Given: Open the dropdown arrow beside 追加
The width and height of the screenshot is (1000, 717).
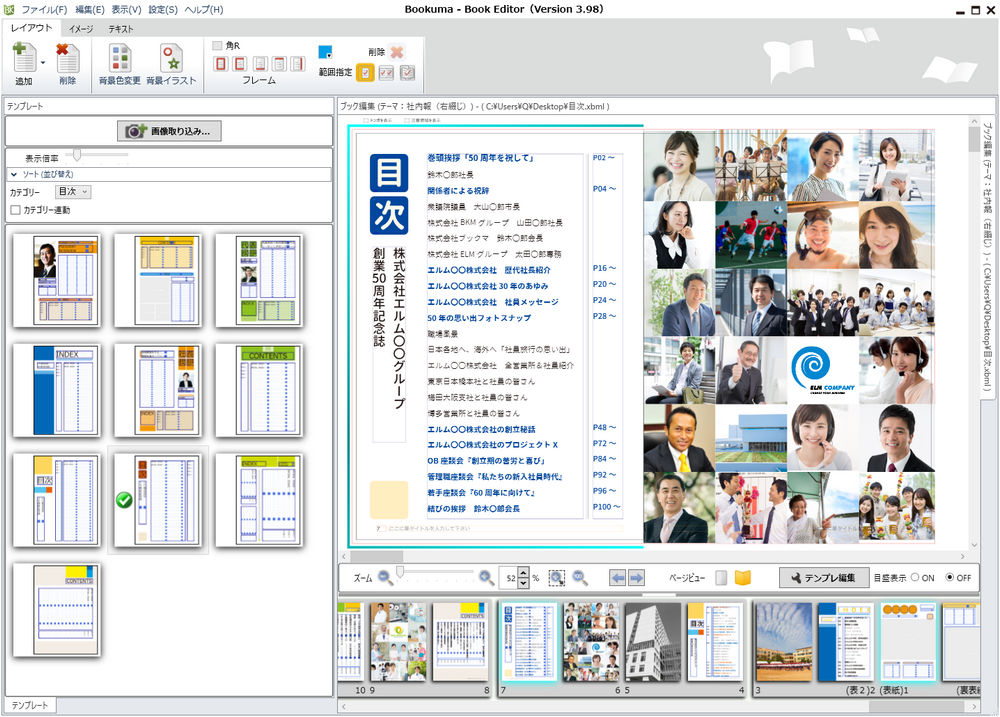Looking at the screenshot, I should pyautogui.click(x=42, y=60).
